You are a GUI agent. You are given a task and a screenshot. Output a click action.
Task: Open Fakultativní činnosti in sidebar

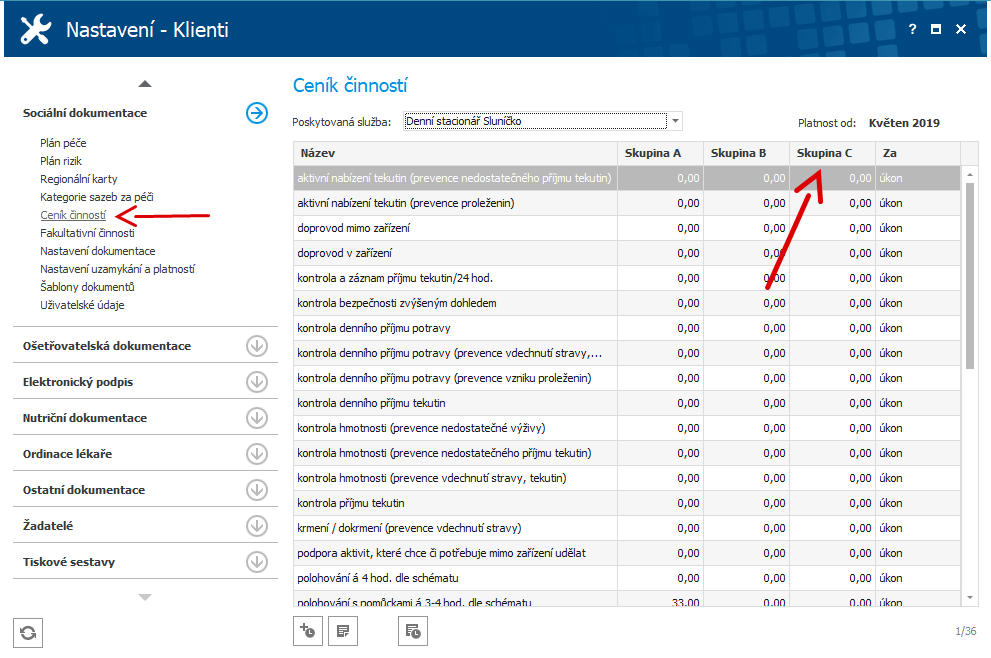click(87, 233)
